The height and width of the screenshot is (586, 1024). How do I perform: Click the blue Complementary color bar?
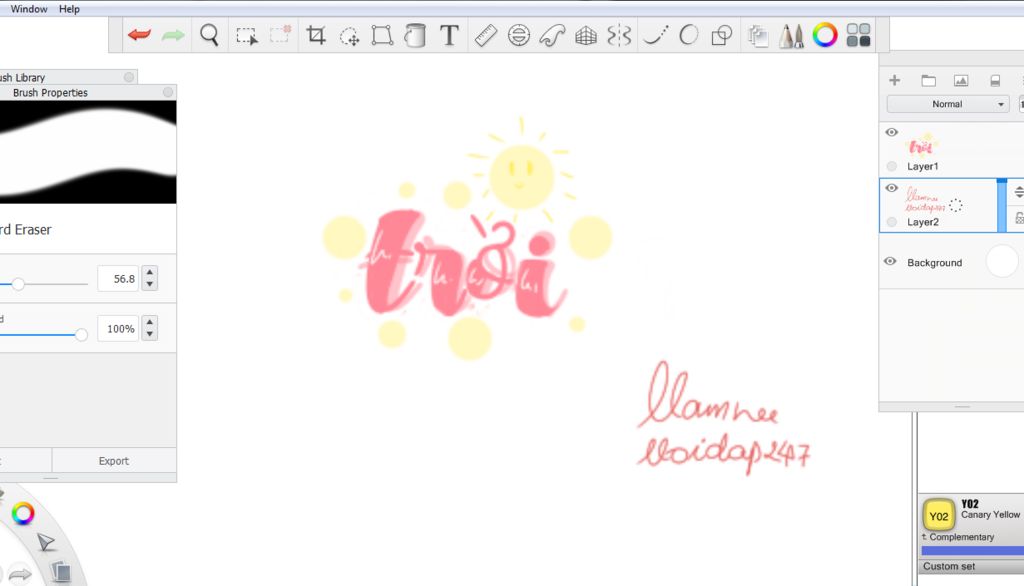click(972, 551)
